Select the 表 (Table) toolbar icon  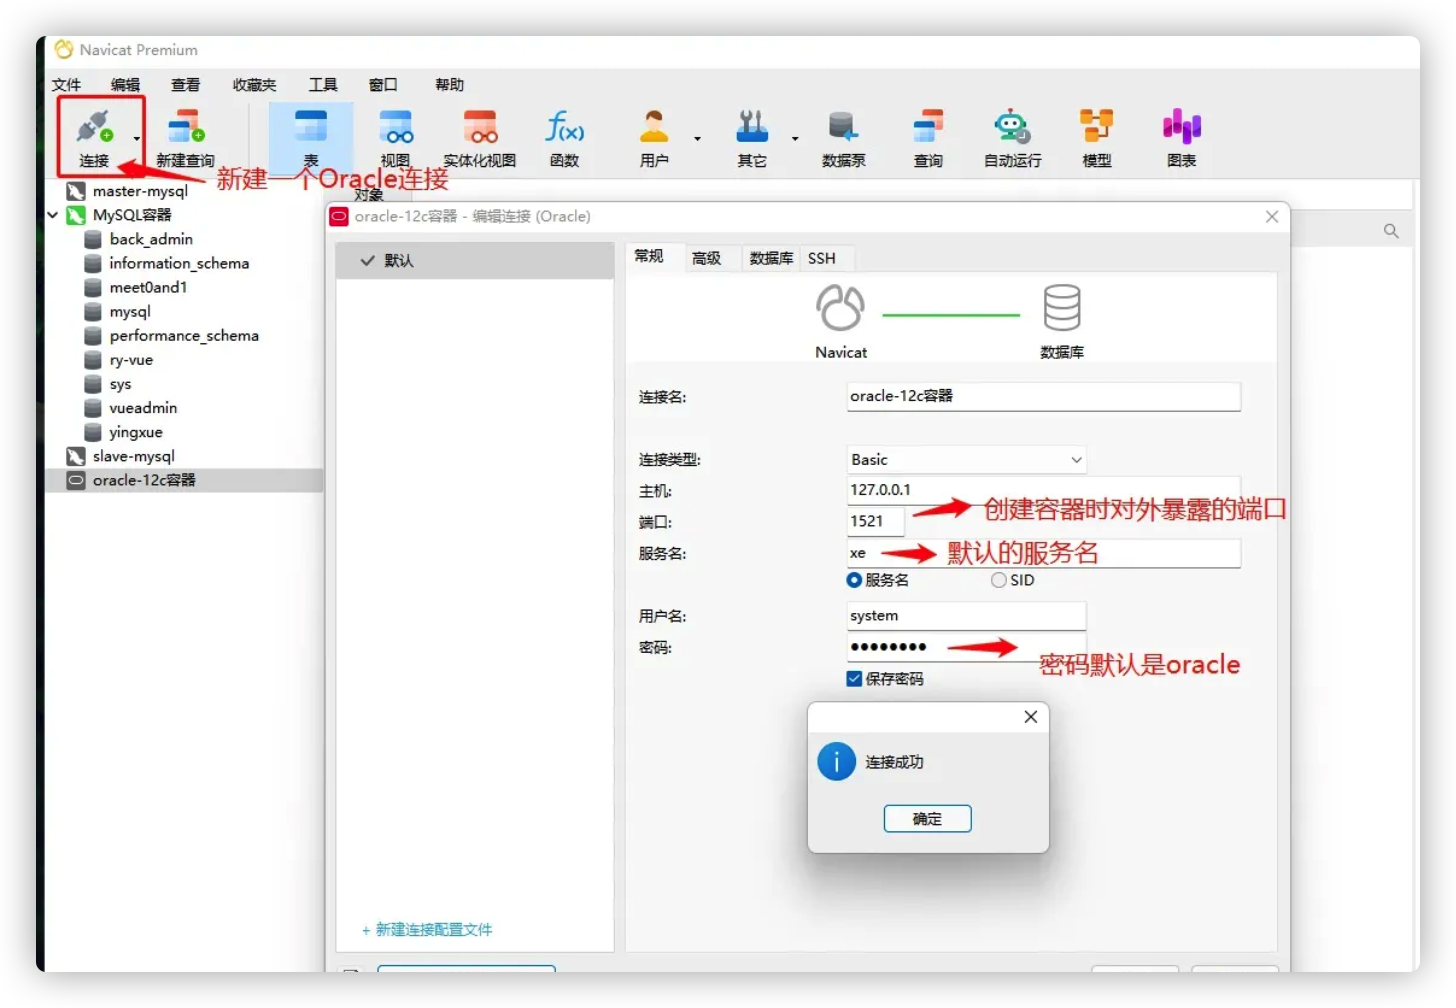311,137
